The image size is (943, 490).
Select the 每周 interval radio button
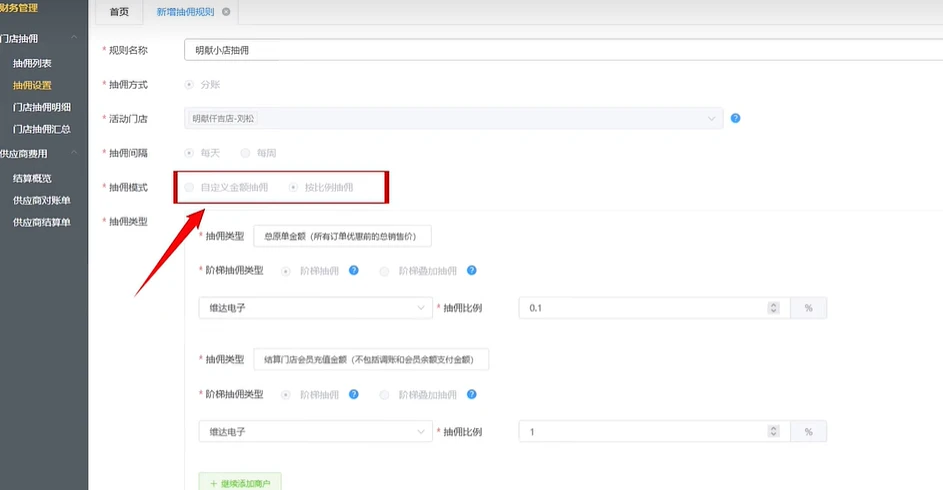pyautogui.click(x=245, y=153)
